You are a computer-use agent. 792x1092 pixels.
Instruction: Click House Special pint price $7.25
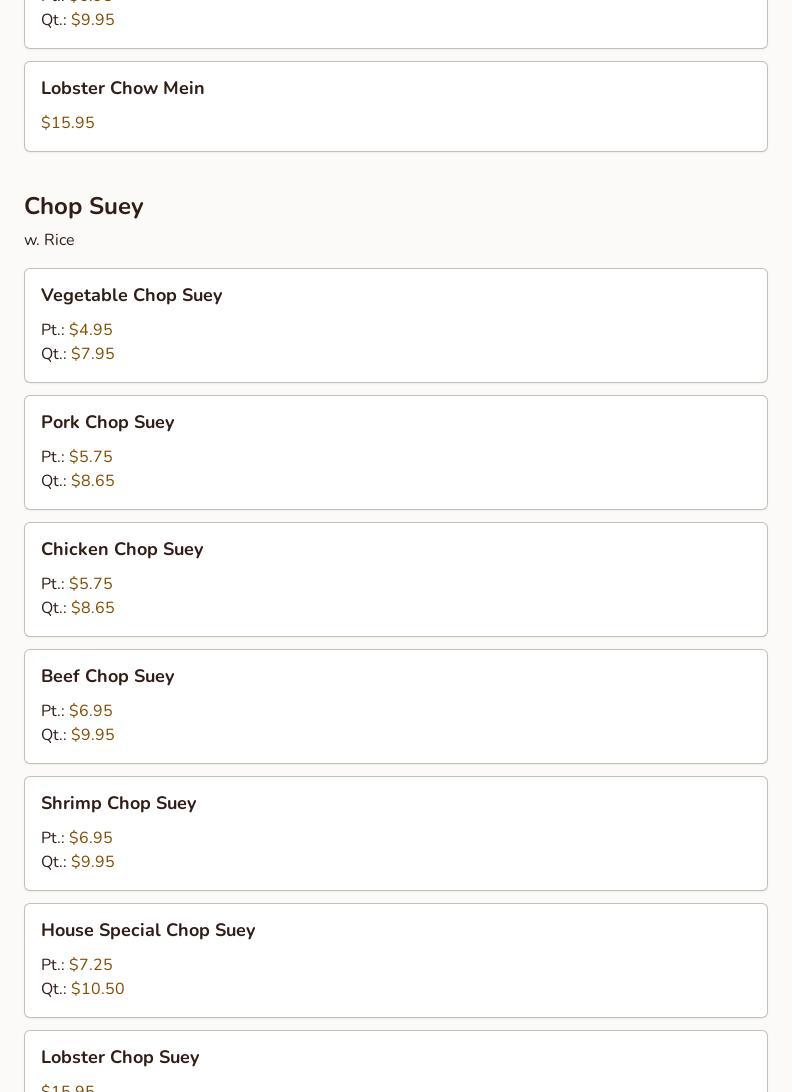pos(91,965)
